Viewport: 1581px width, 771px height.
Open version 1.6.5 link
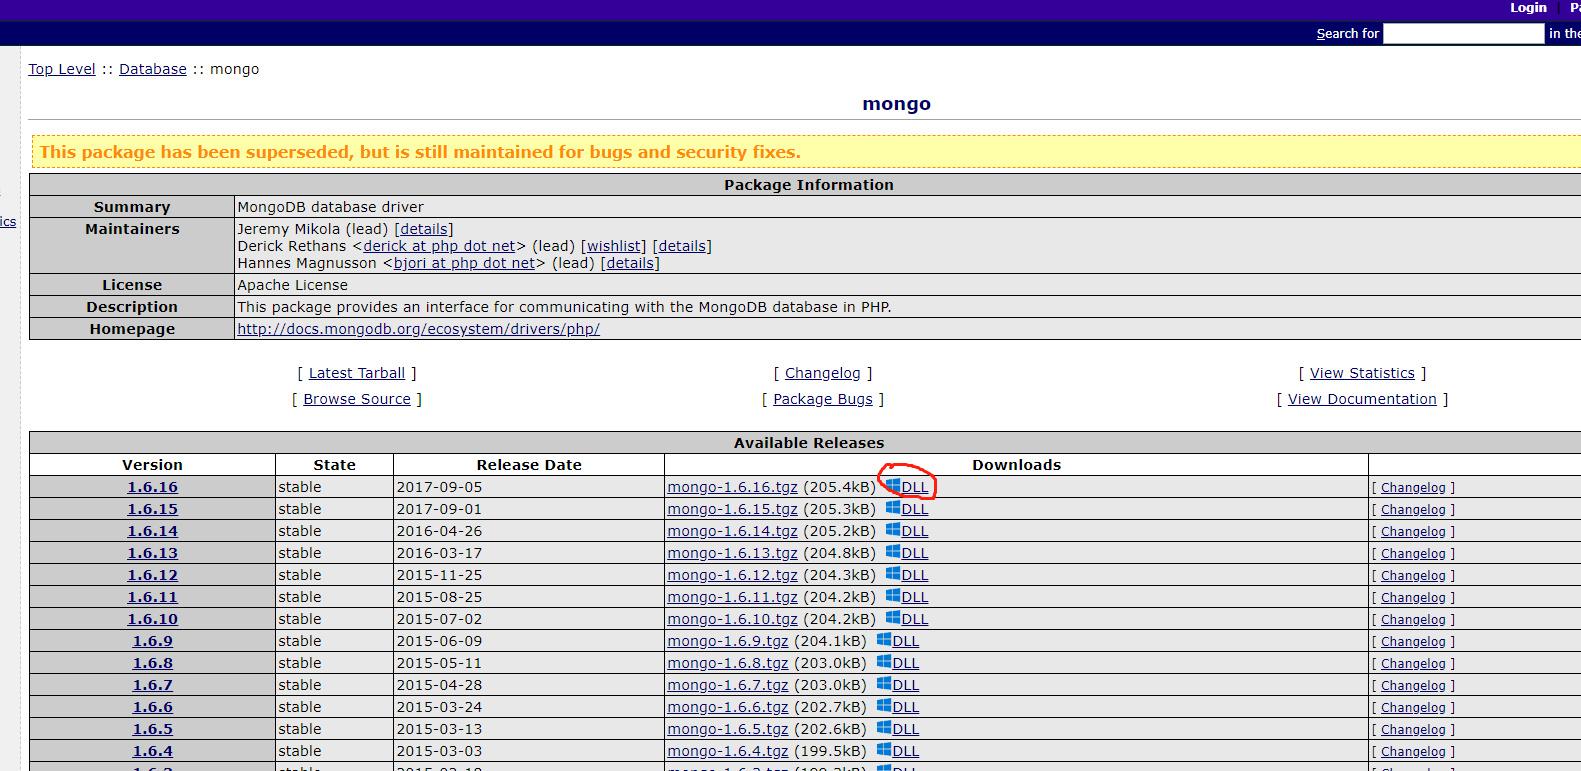(152, 729)
